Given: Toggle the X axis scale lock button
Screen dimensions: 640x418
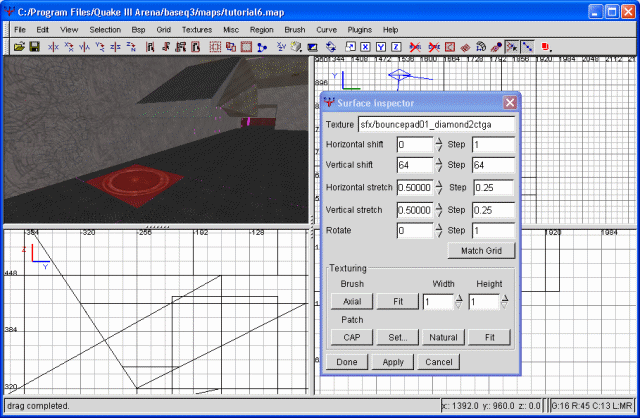Looking at the screenshot, I should 366,47.
